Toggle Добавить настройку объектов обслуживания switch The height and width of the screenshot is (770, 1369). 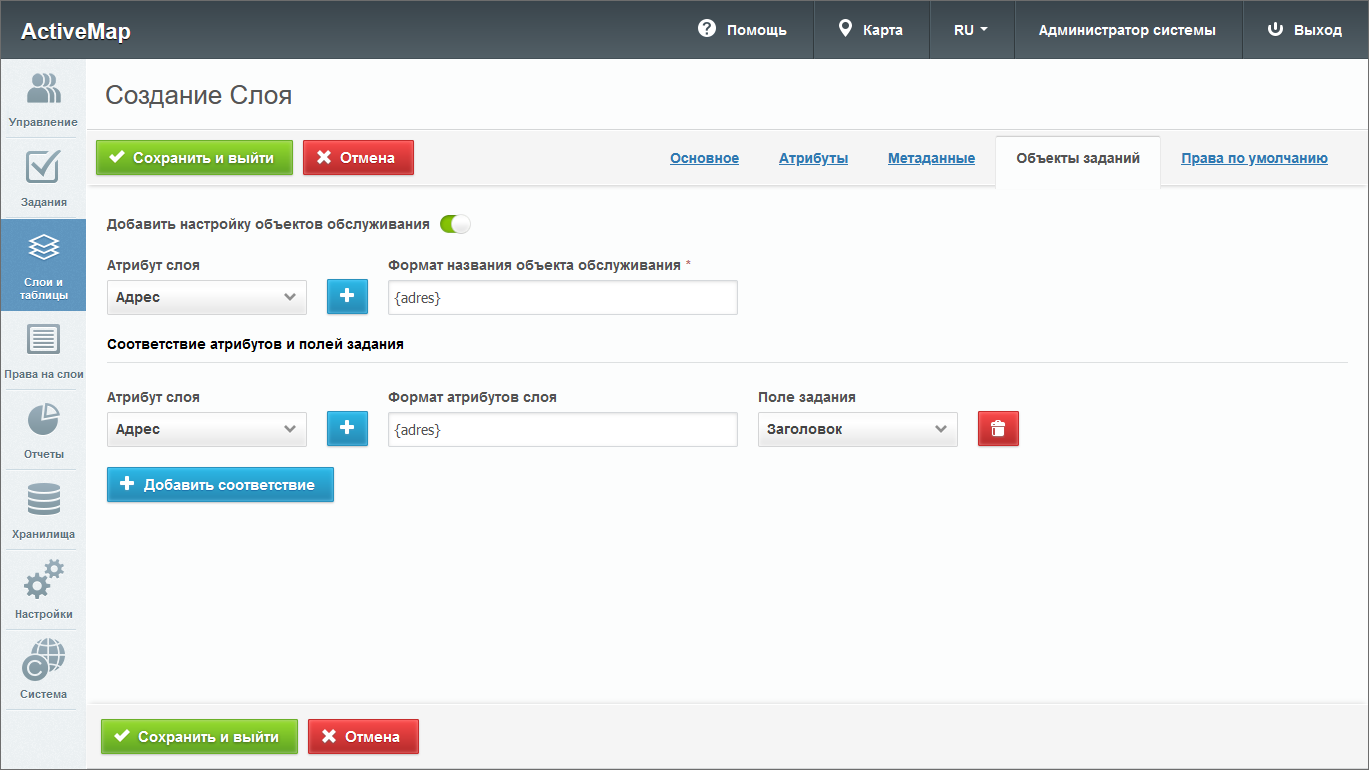[x=455, y=224]
